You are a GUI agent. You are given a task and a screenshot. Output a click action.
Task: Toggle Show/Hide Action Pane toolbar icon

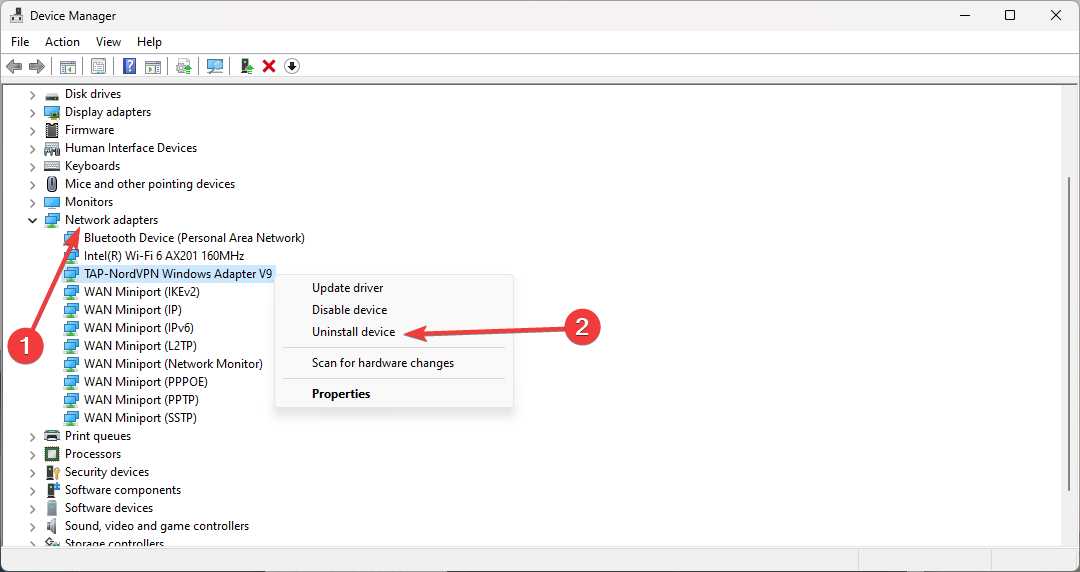pyautogui.click(x=153, y=66)
